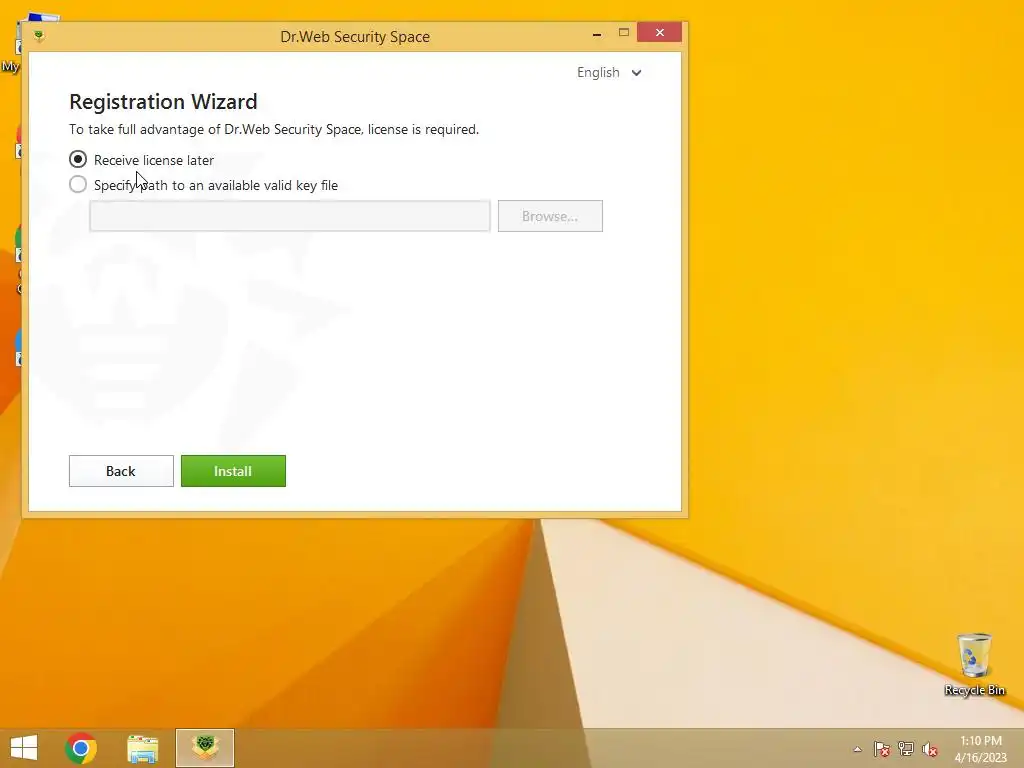Open the English language dropdown
1024x768 pixels.
coord(609,72)
